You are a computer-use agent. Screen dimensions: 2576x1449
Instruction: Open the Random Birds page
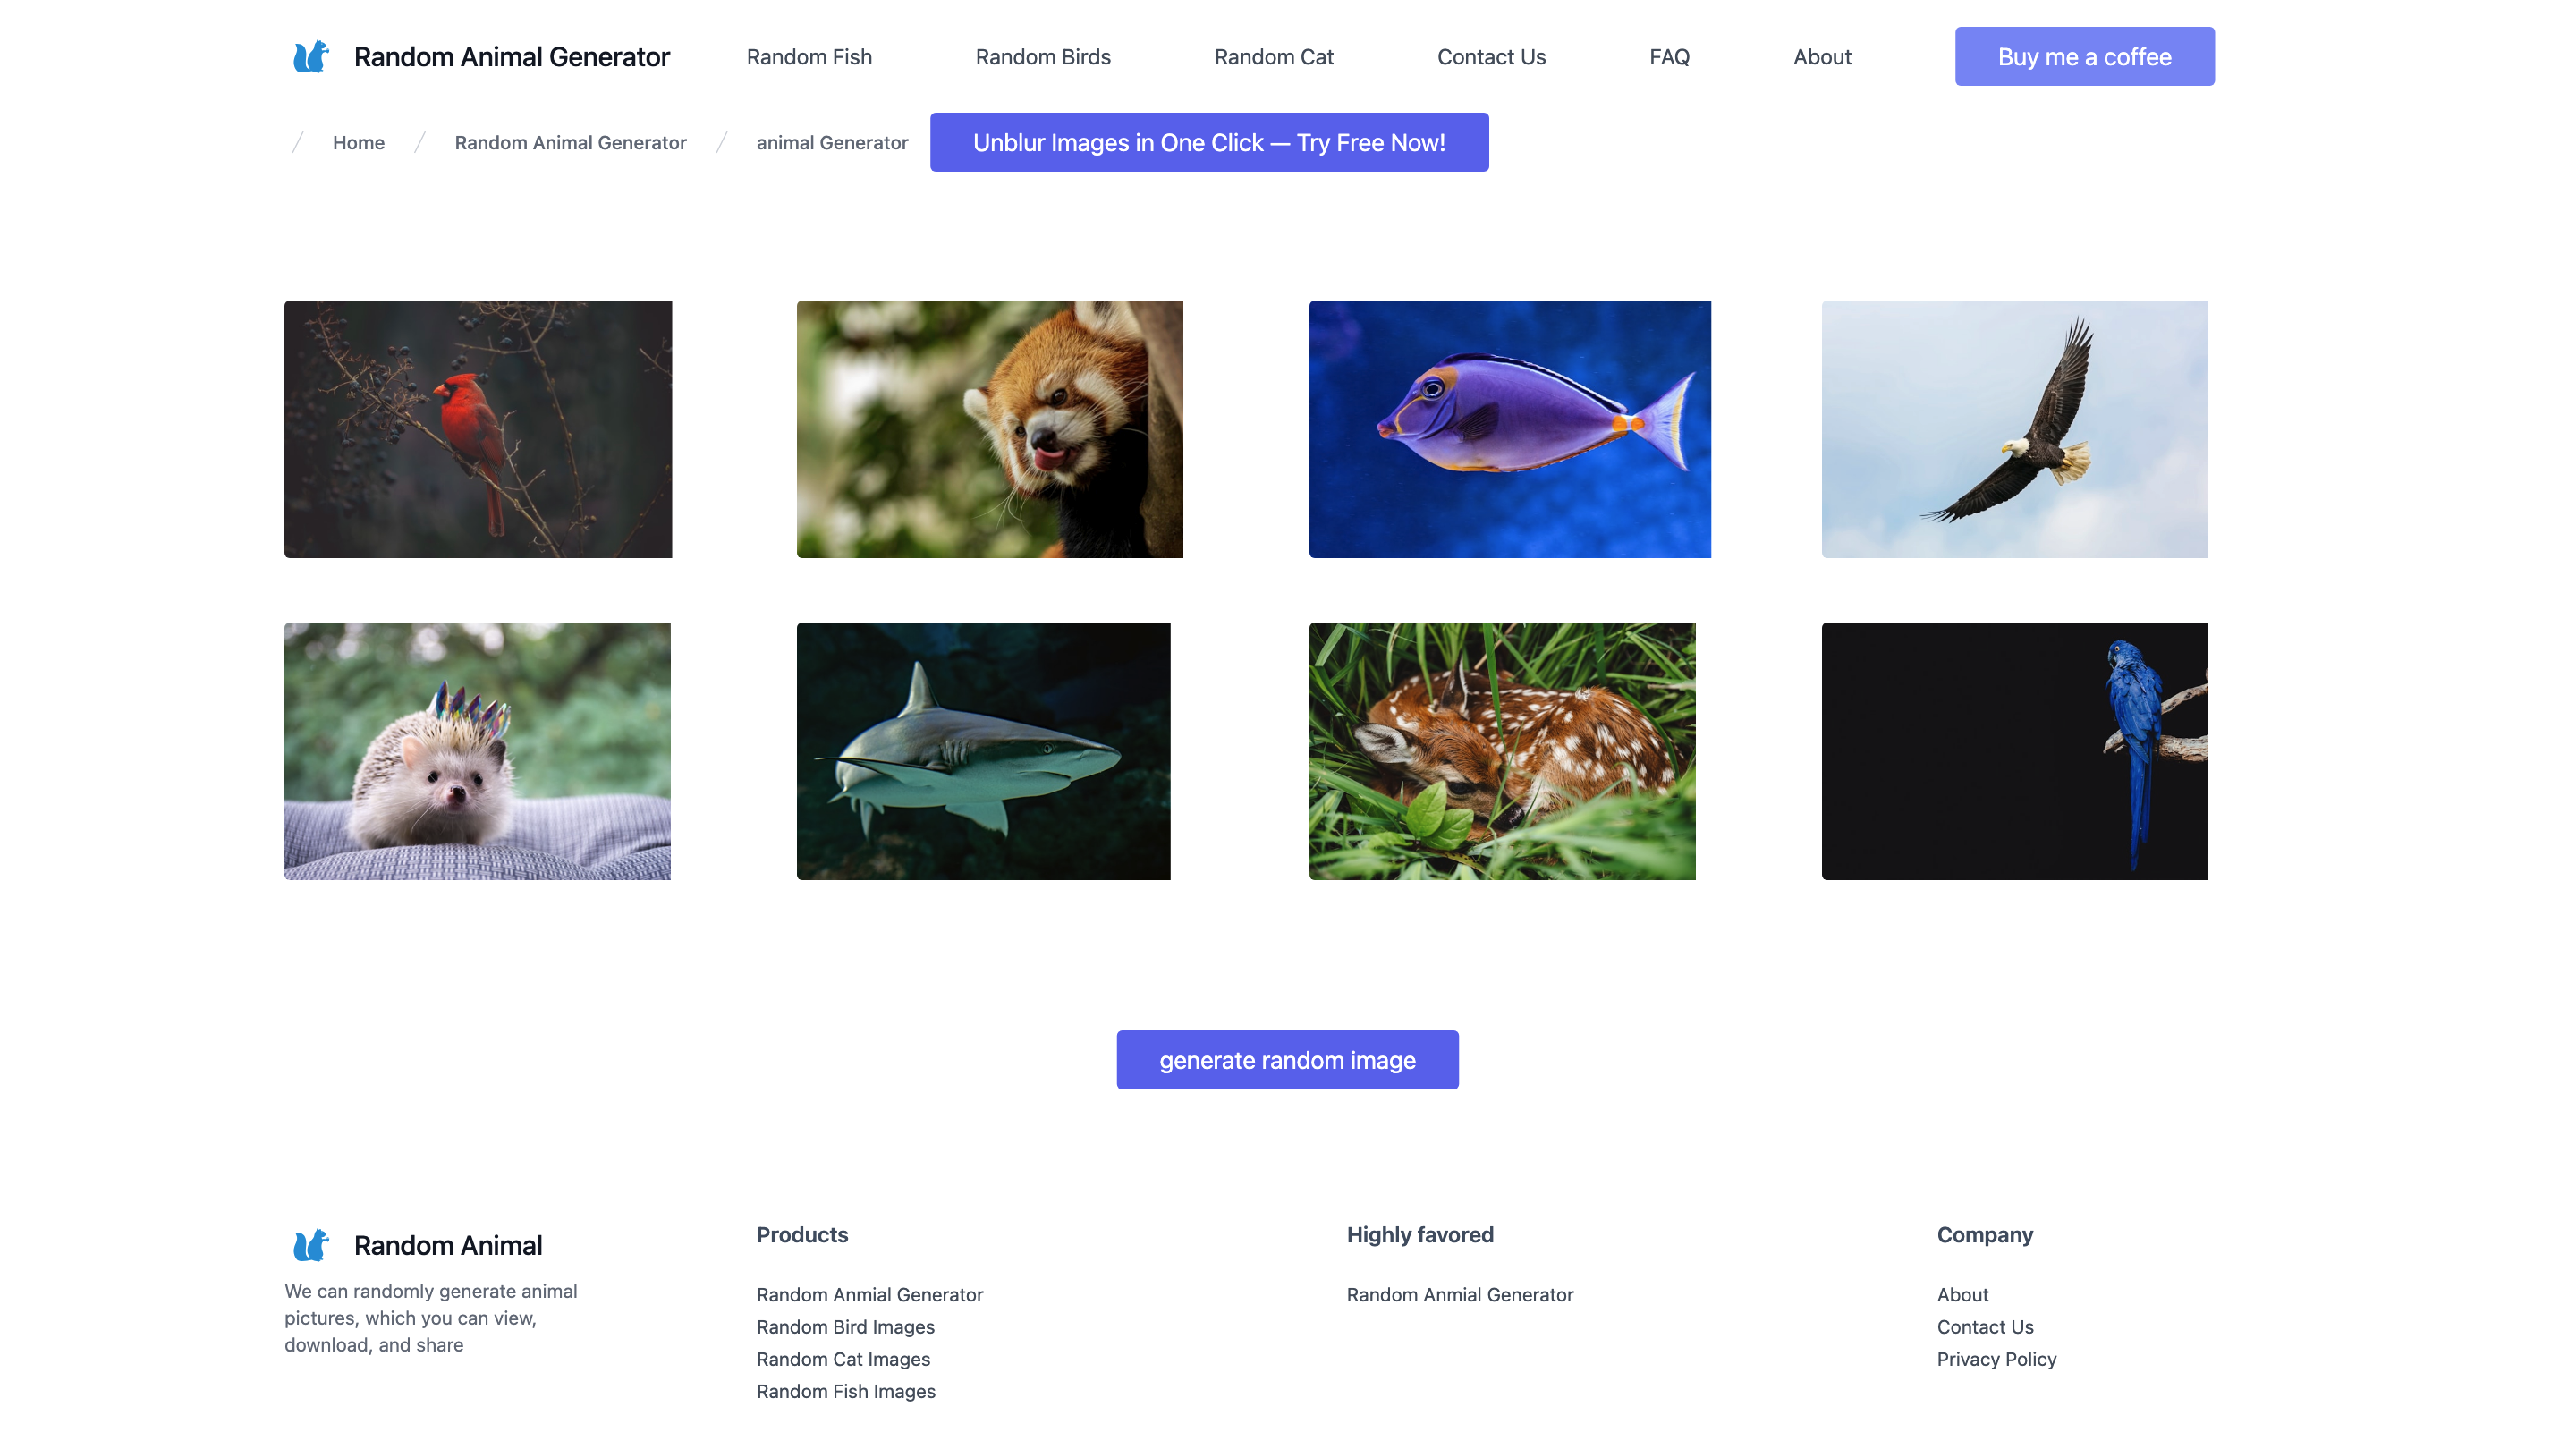(x=1043, y=56)
